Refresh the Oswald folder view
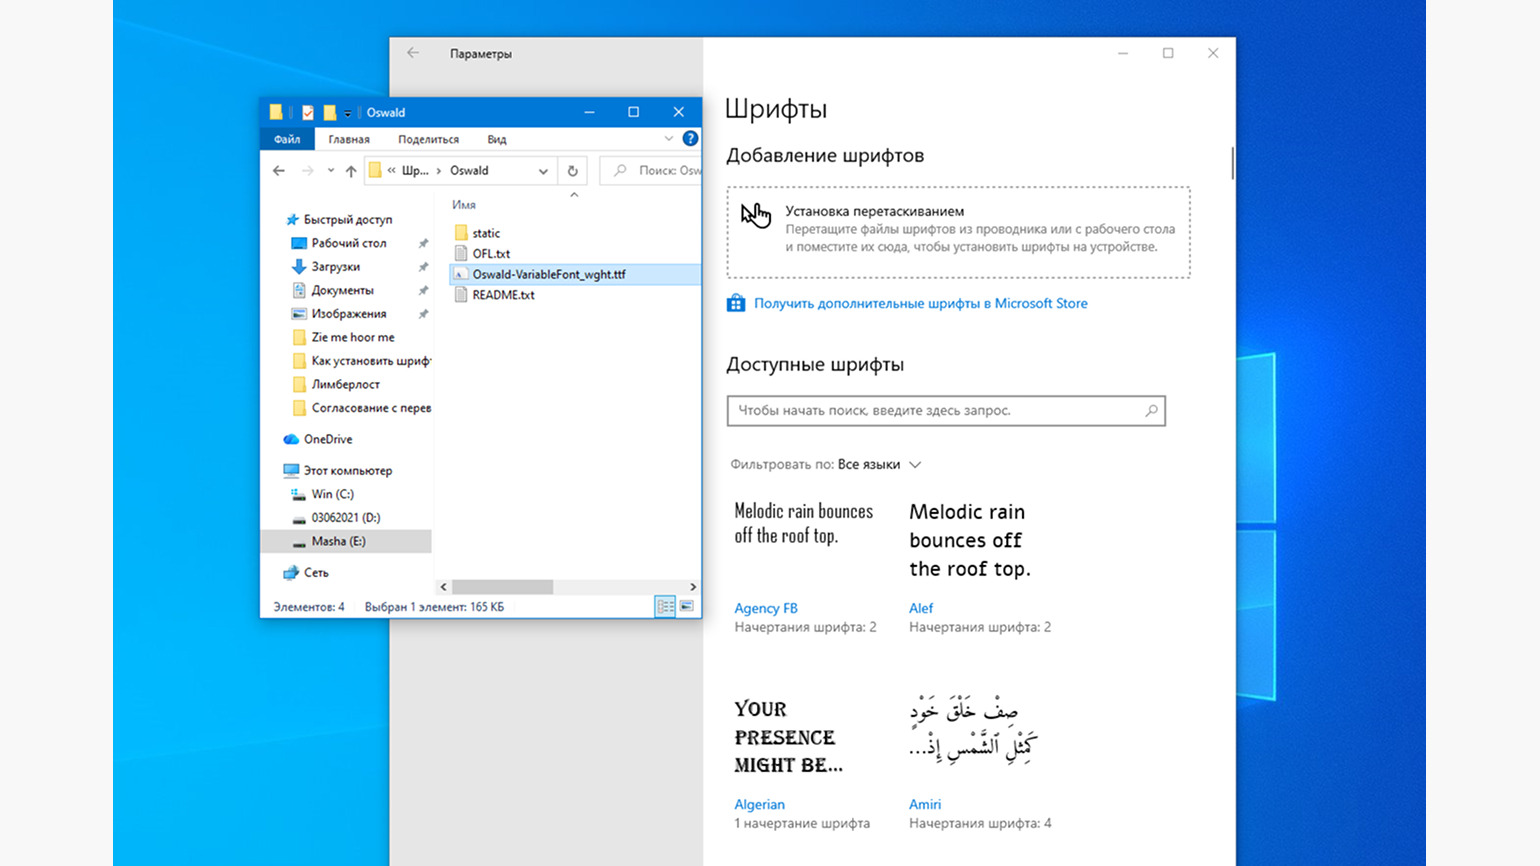Image resolution: width=1540 pixels, height=866 pixels. [573, 170]
